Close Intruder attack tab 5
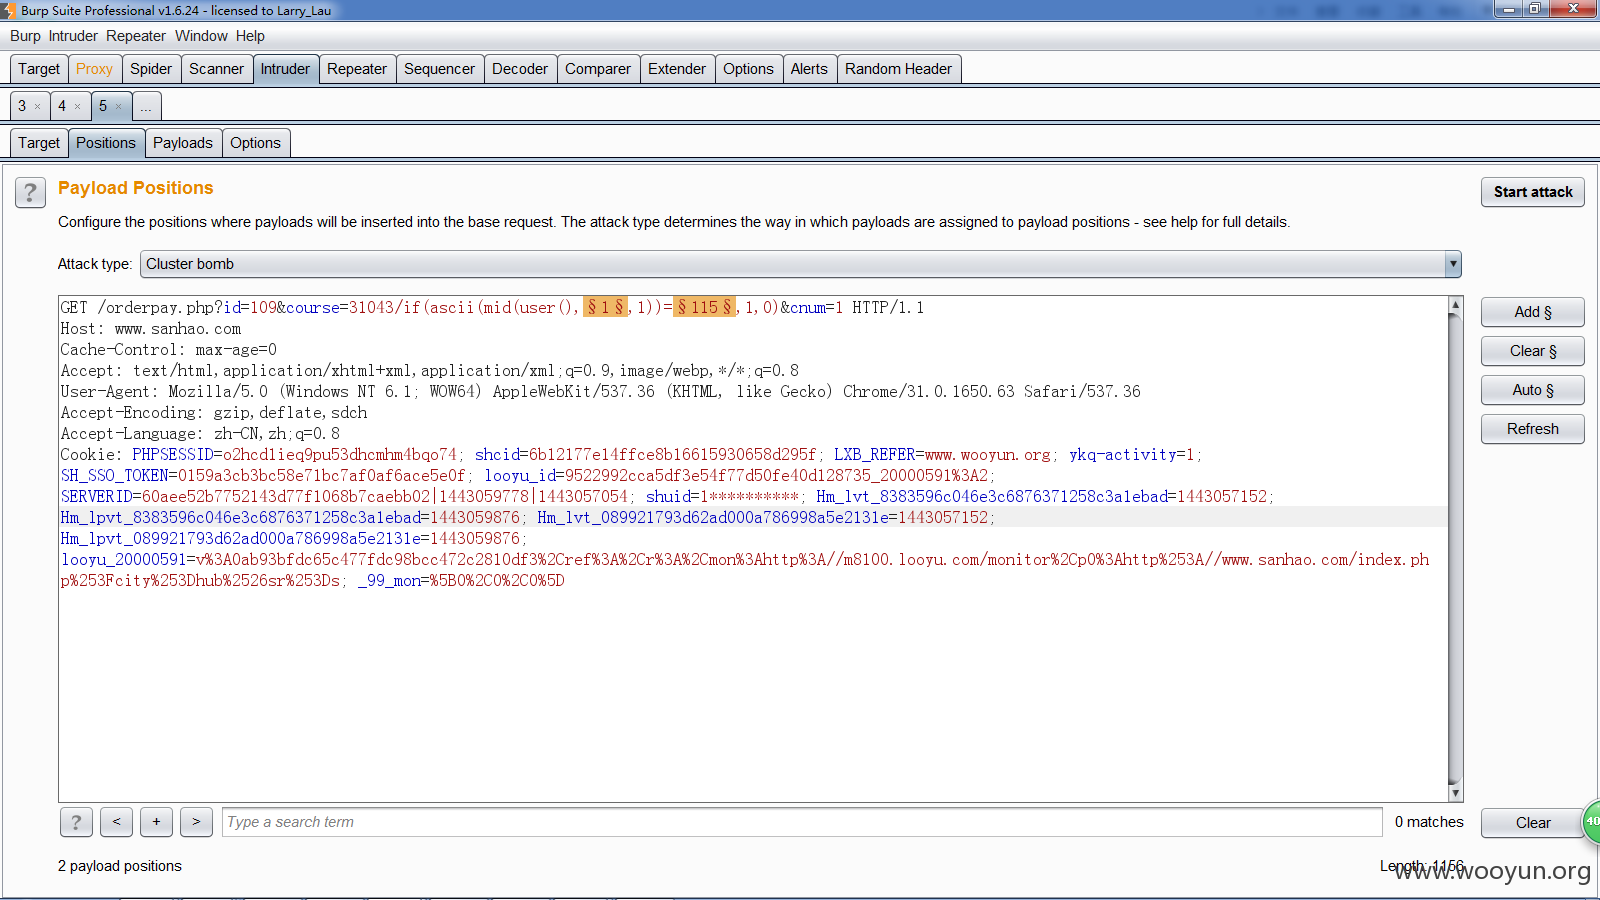1600x900 pixels. [x=118, y=106]
